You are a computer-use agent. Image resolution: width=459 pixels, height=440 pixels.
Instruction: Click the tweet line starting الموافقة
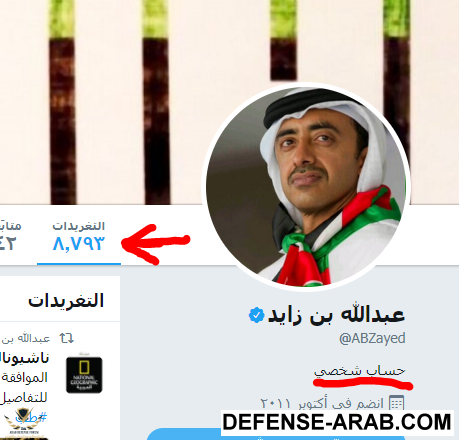pos(24,378)
